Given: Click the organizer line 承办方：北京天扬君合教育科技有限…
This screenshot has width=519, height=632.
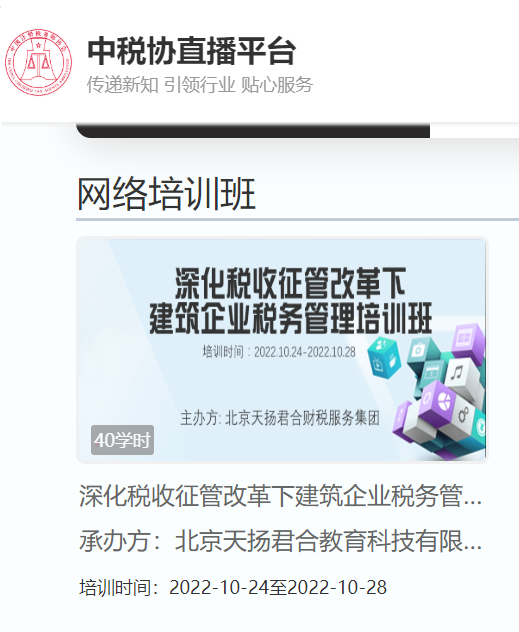Looking at the screenshot, I should (x=280, y=541).
